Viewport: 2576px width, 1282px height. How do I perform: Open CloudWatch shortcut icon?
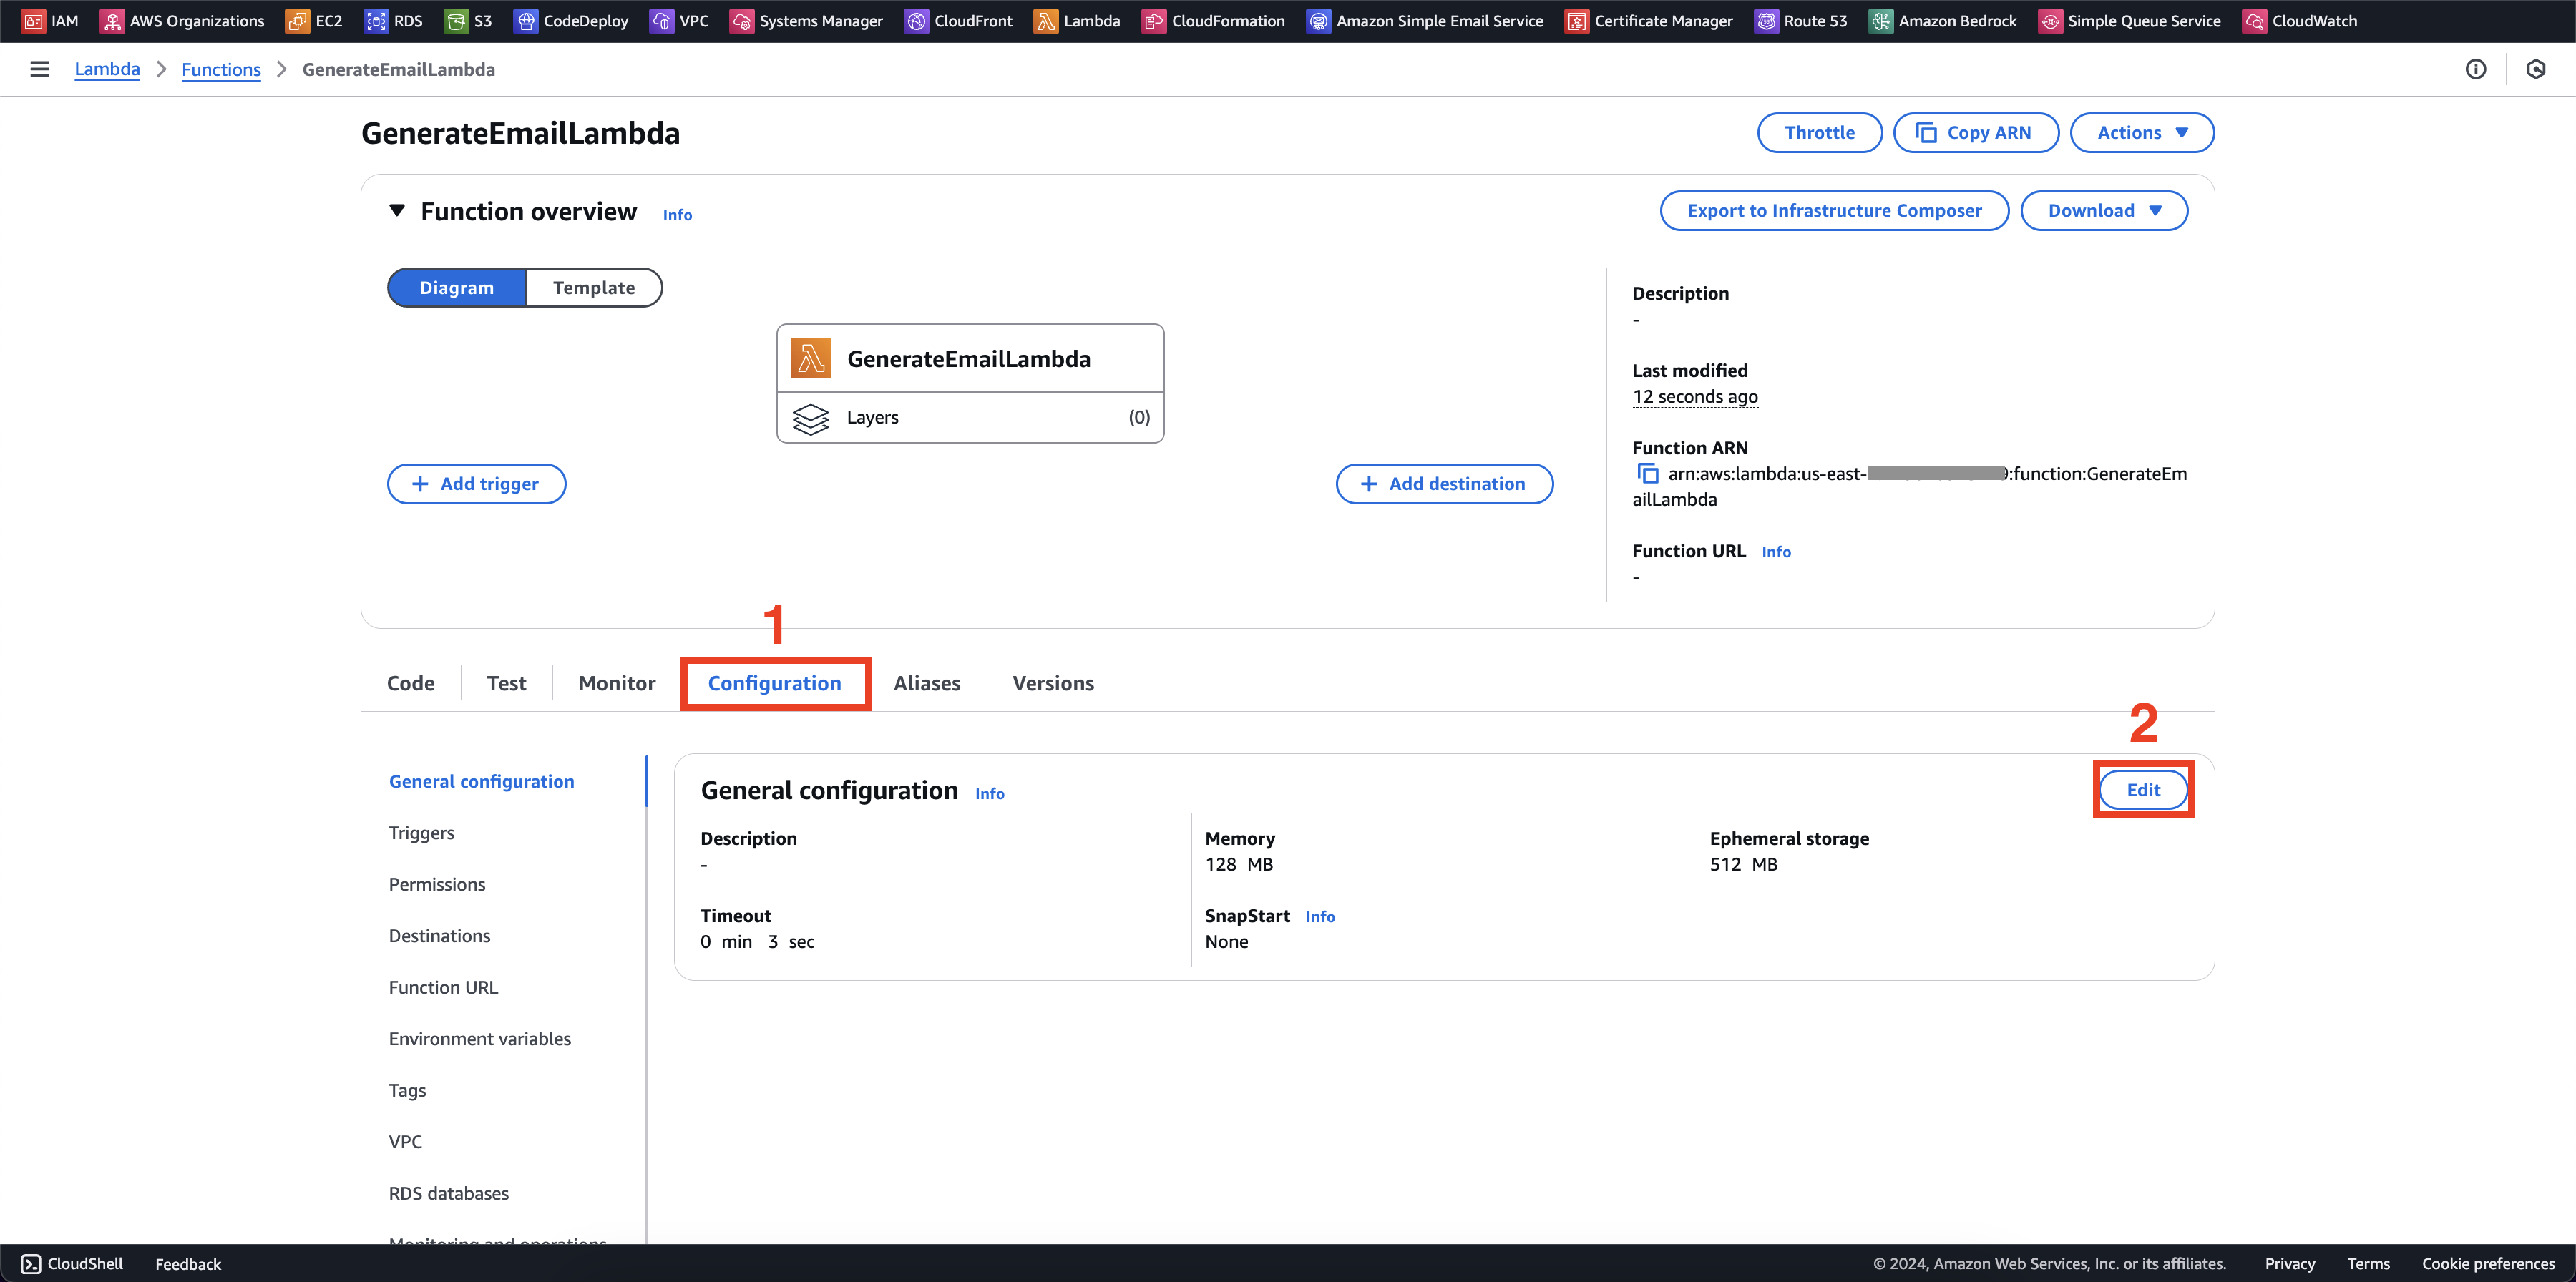coord(2254,21)
